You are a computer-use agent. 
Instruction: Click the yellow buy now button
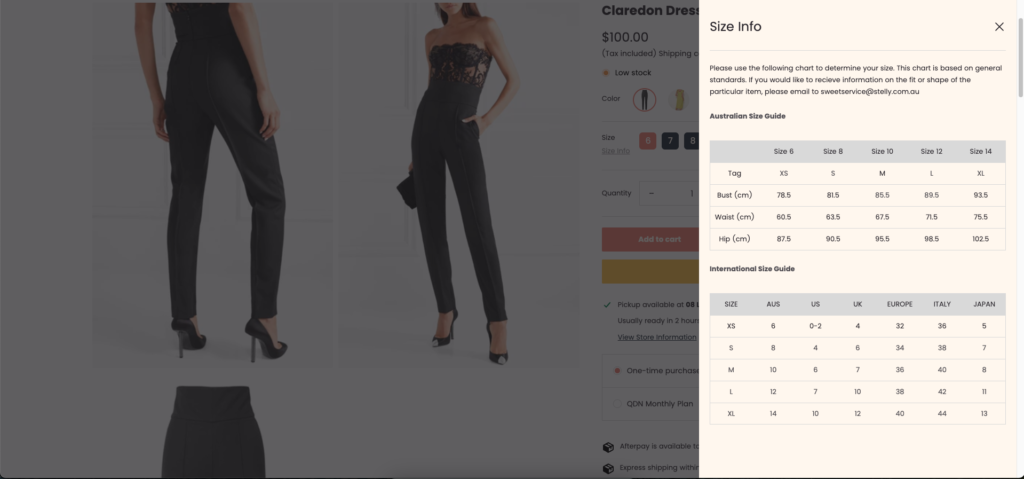[x=650, y=271]
